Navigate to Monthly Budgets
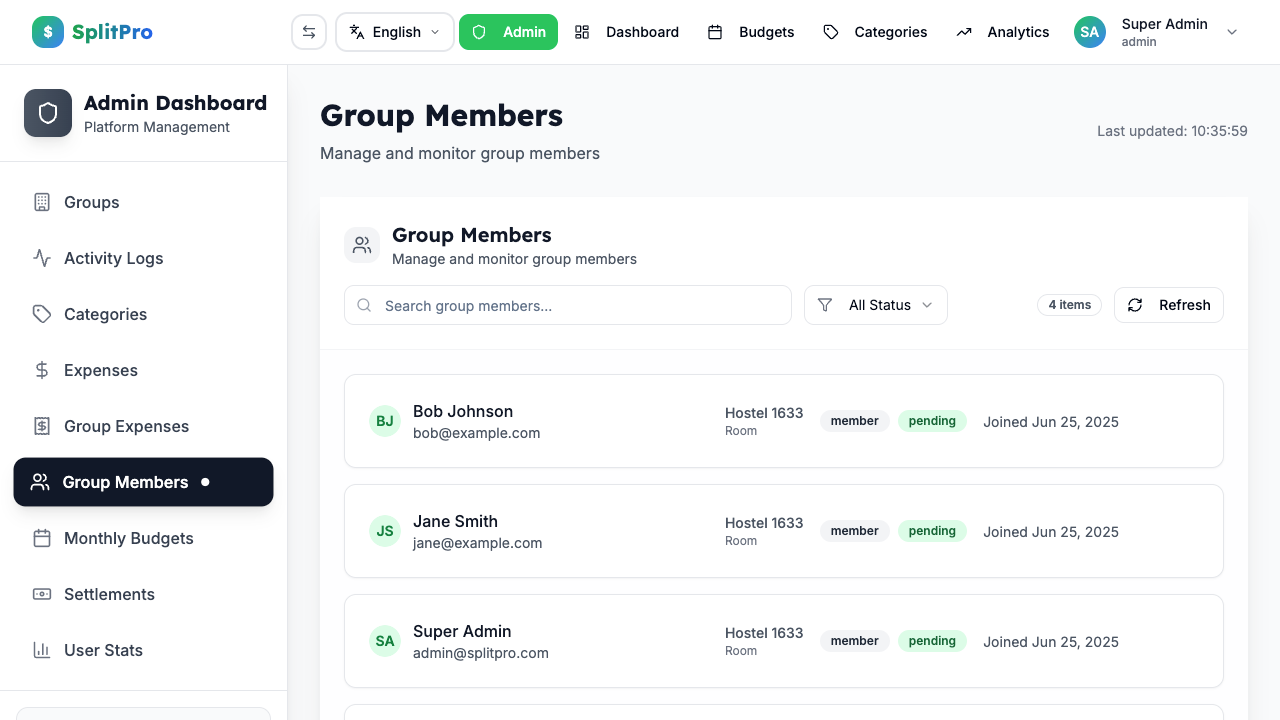The width and height of the screenshot is (1280, 720). (x=128, y=538)
